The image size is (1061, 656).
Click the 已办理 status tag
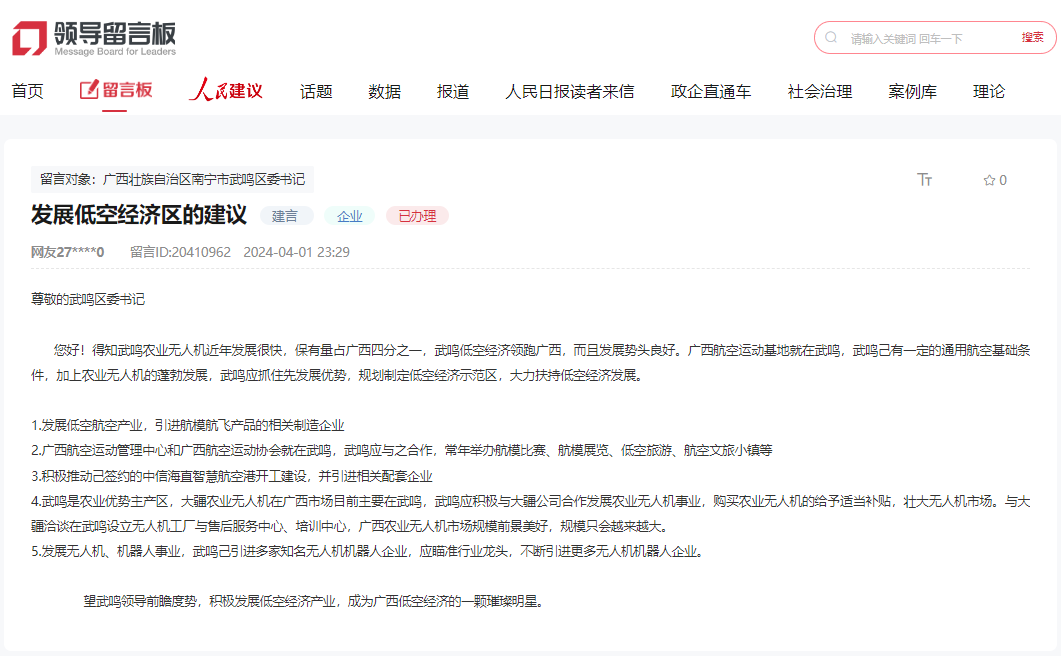(416, 215)
